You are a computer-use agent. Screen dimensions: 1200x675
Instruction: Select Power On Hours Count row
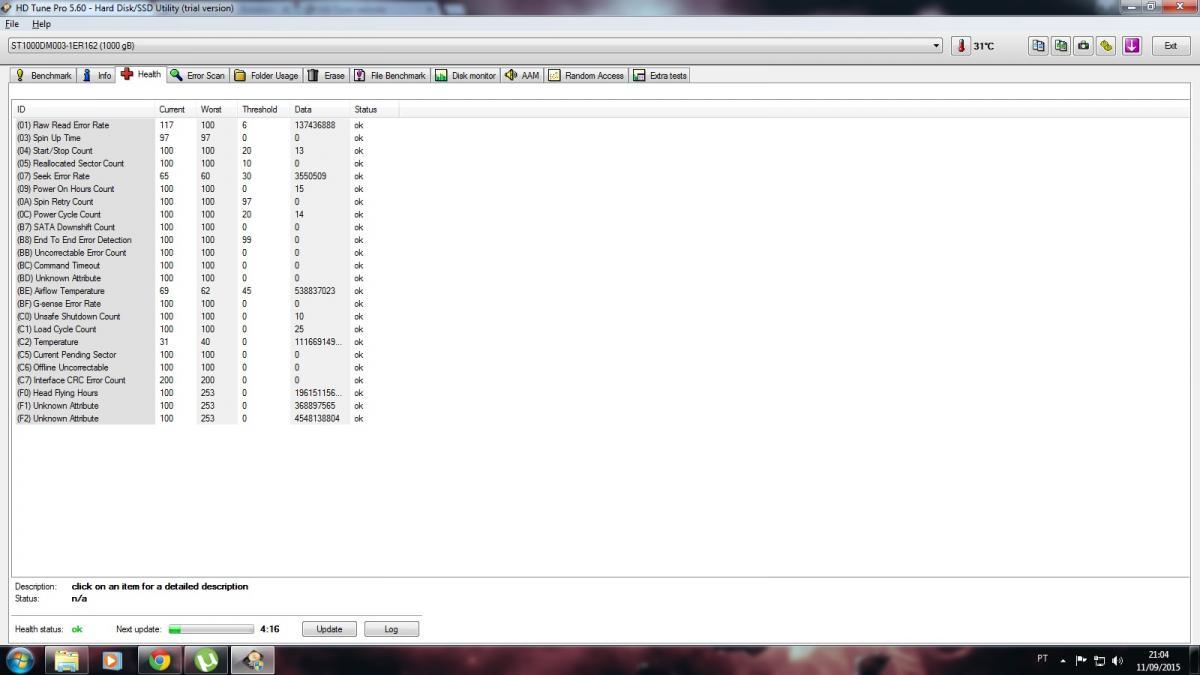pyautogui.click(x=205, y=189)
